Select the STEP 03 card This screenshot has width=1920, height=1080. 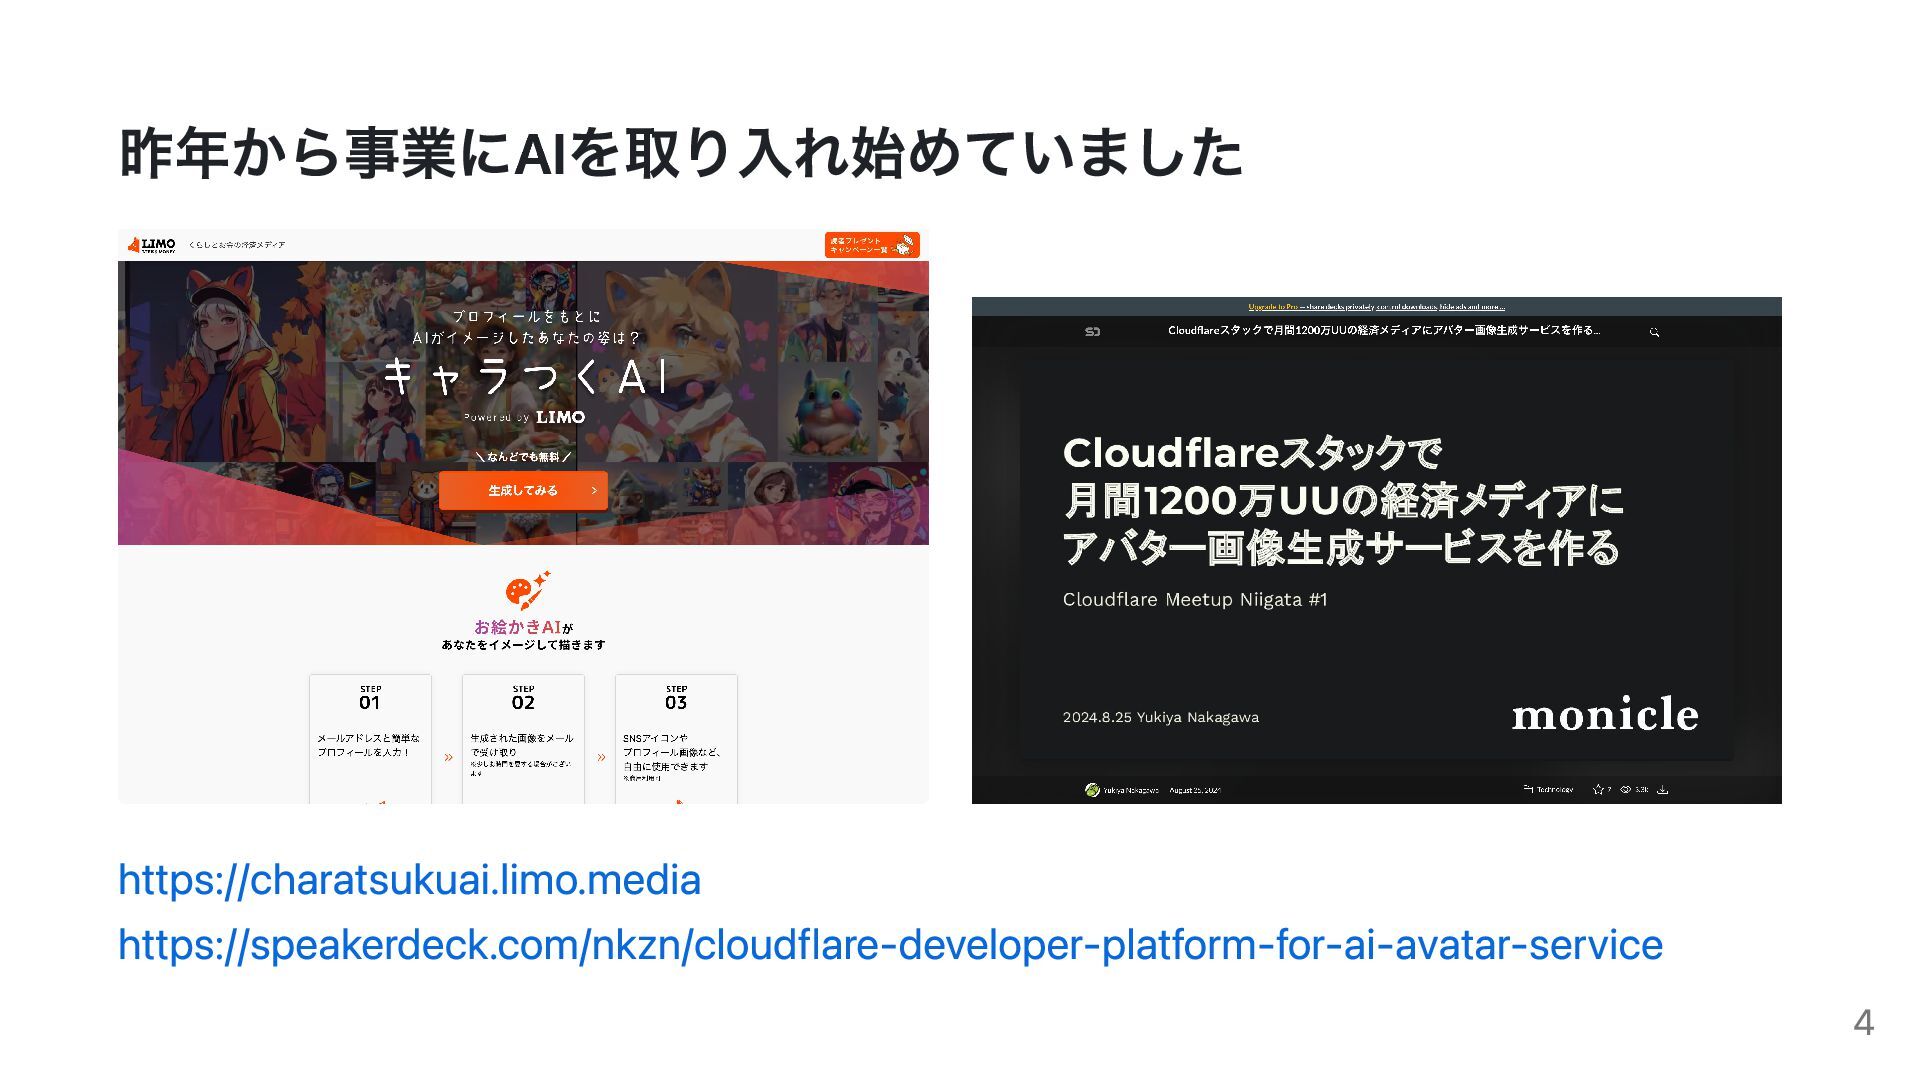tap(676, 738)
